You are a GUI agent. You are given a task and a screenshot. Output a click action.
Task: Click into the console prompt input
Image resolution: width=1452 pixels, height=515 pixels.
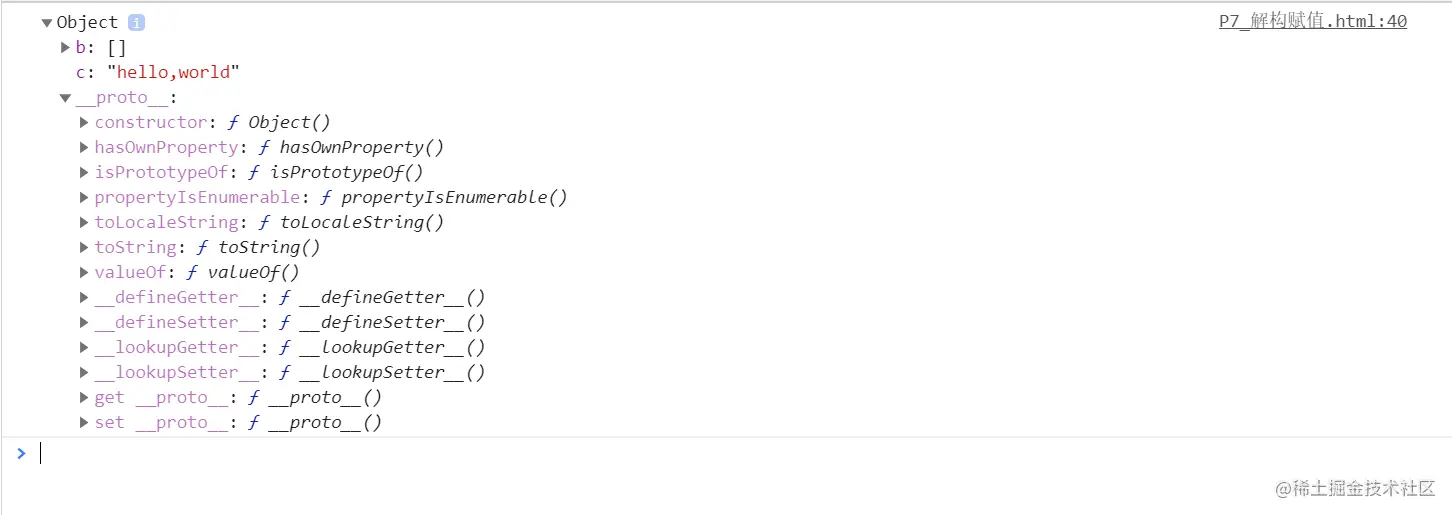click(740, 453)
